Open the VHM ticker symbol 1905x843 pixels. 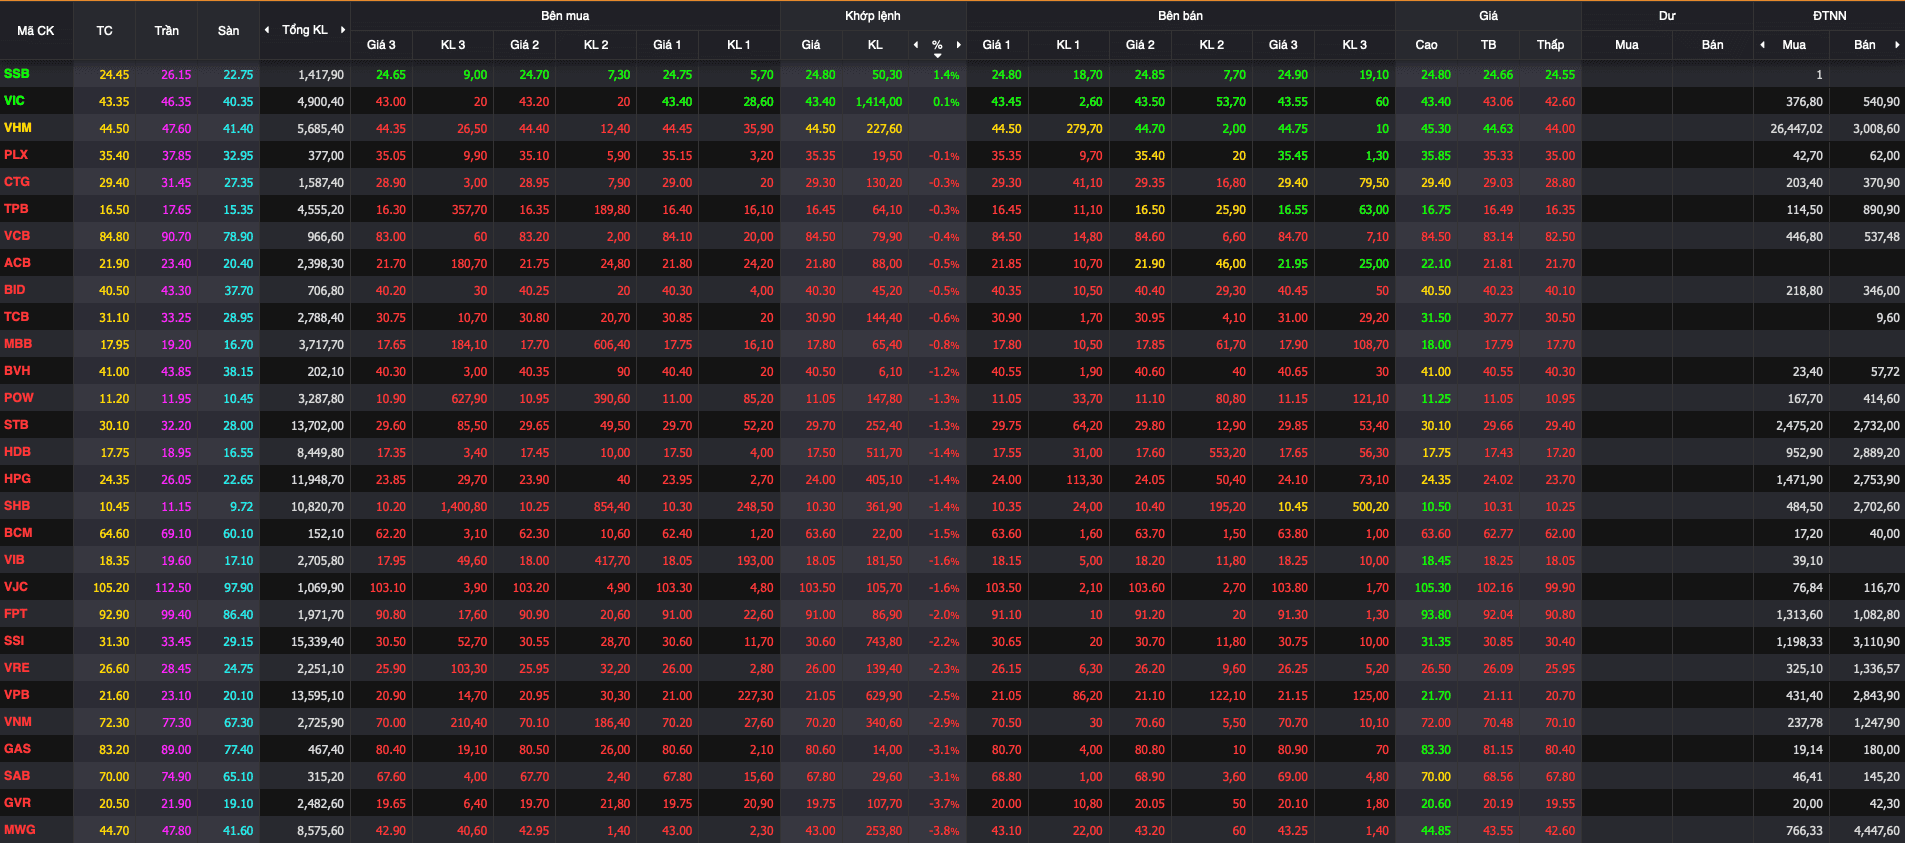(x=18, y=128)
